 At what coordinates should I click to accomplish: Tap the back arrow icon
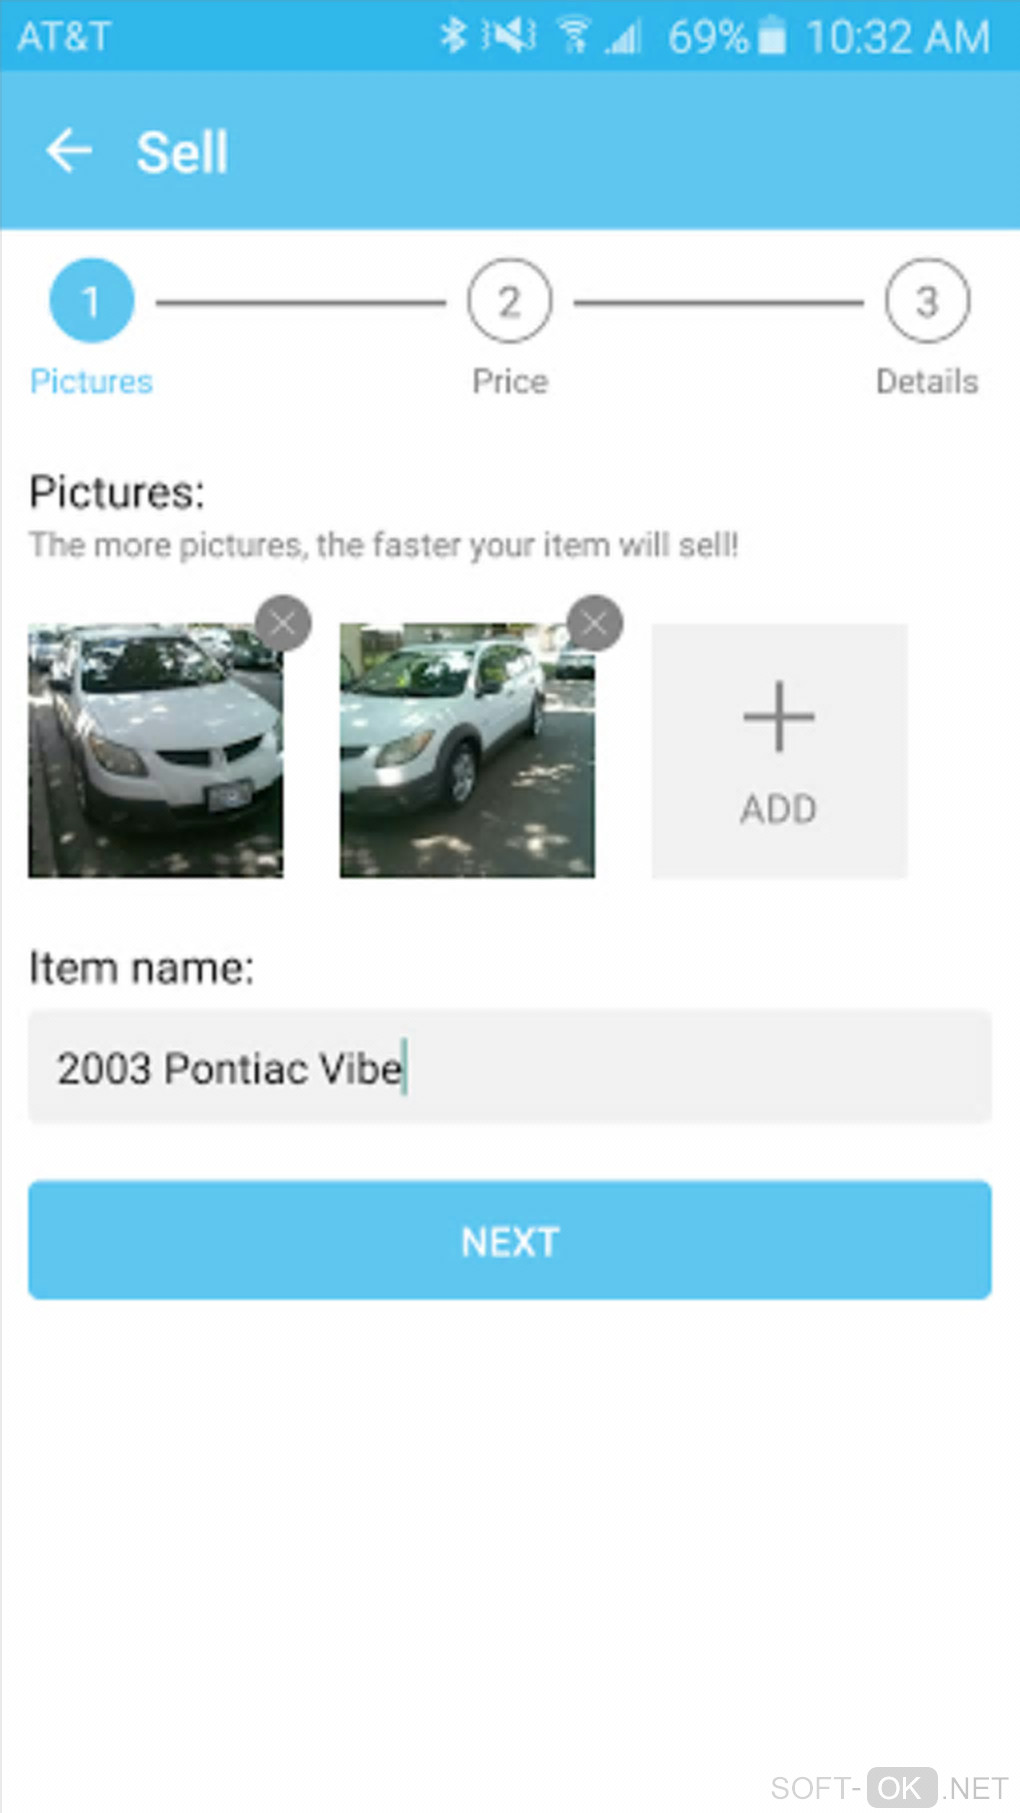(69, 152)
